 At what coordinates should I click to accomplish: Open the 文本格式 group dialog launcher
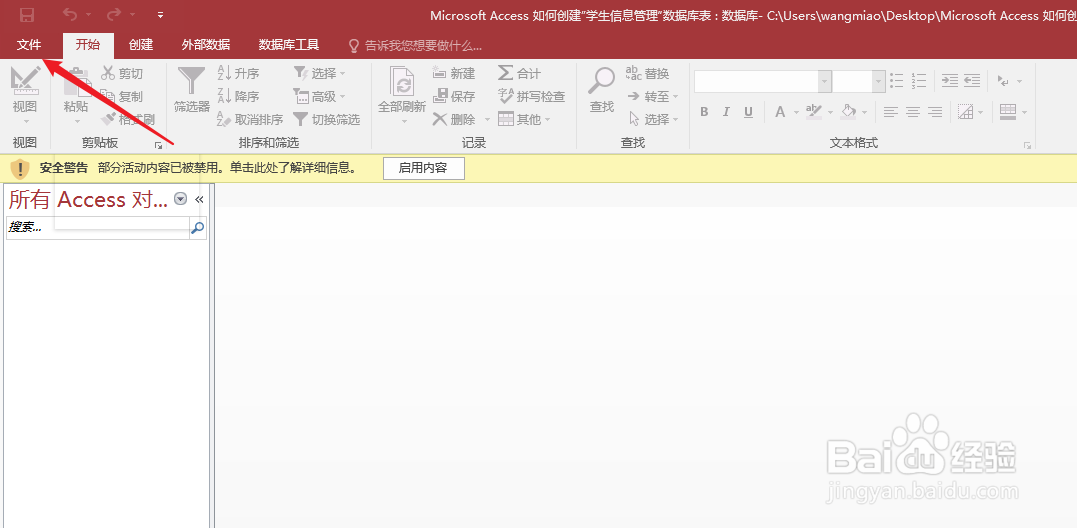click(1028, 145)
